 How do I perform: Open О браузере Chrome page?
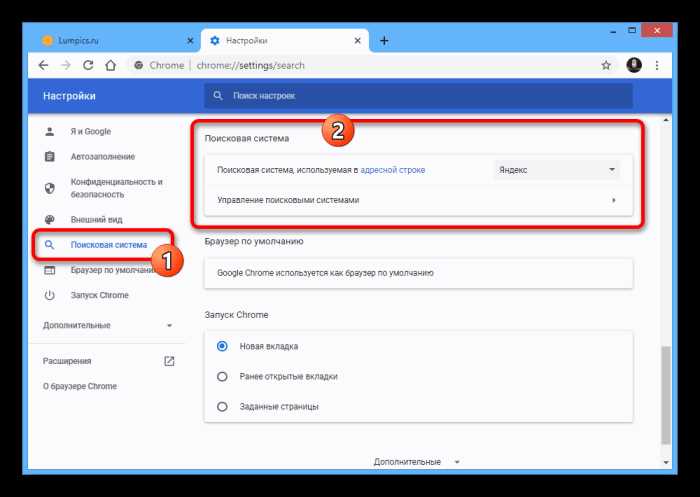pyautogui.click(x=80, y=386)
